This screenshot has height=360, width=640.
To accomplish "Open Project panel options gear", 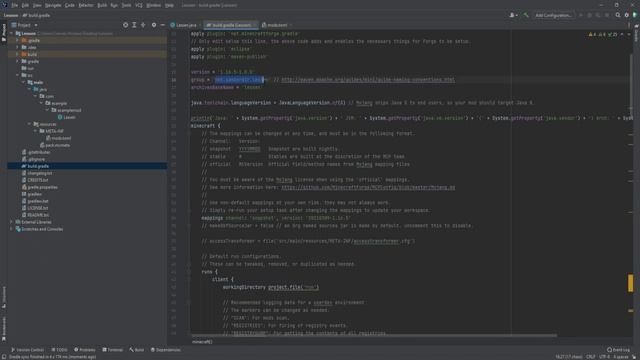I will [154, 25].
